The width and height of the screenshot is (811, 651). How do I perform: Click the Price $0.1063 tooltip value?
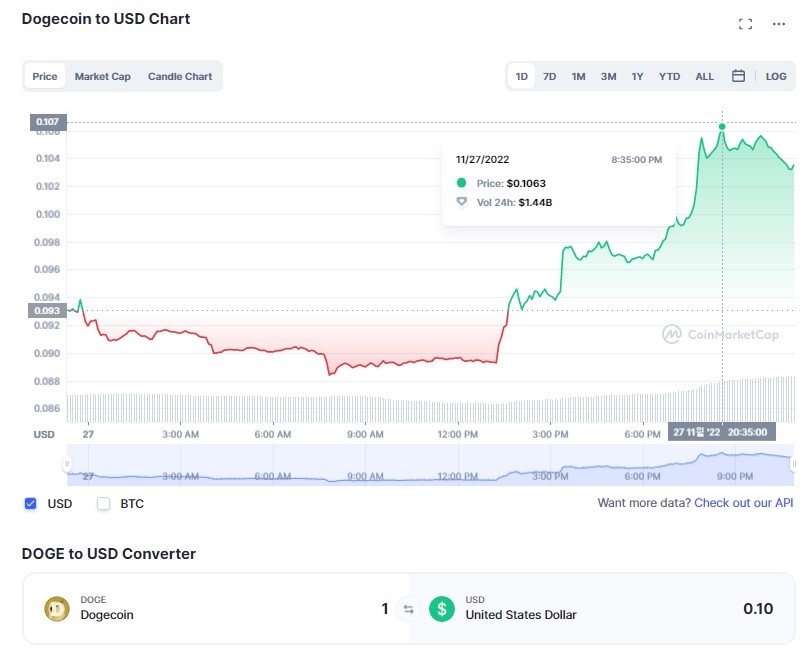(526, 184)
